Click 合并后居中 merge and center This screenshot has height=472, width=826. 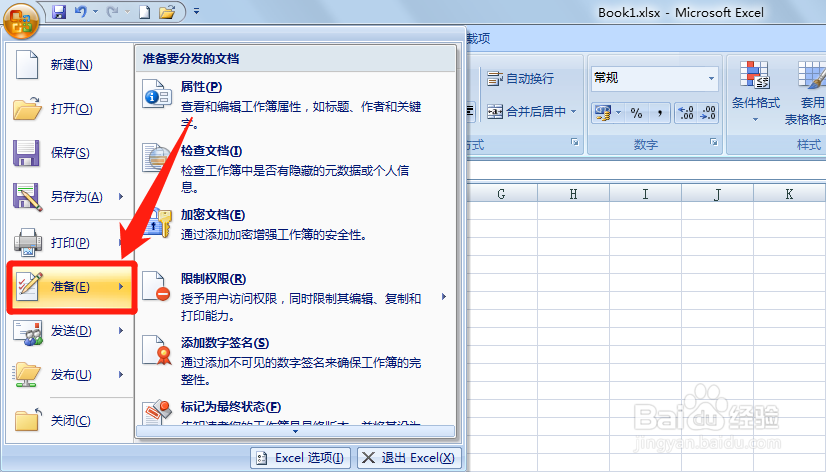(526, 112)
